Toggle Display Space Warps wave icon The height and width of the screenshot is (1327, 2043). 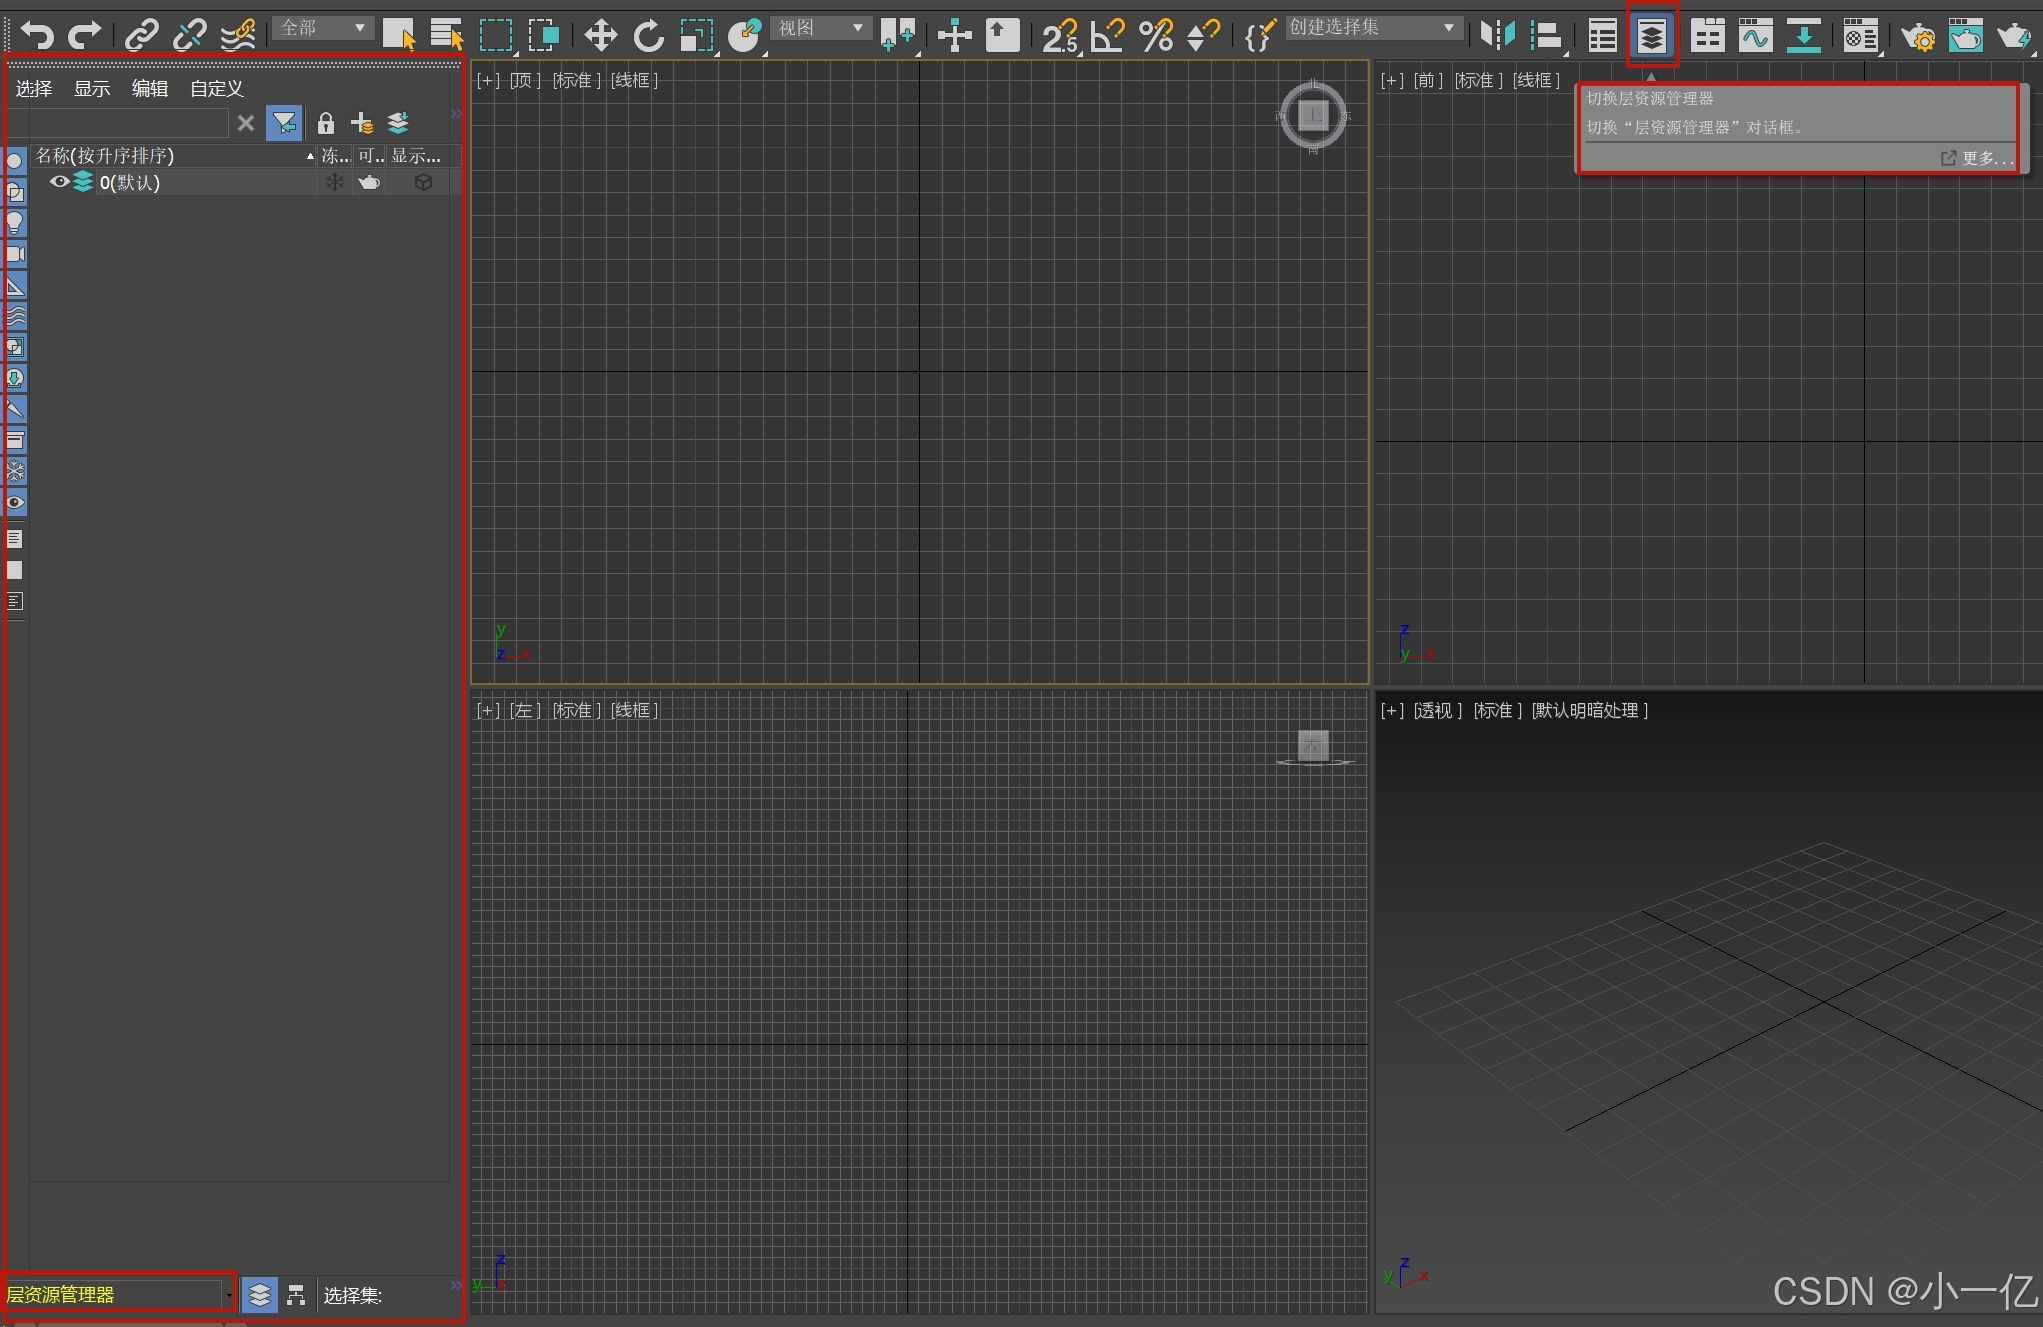pyautogui.click(x=15, y=316)
